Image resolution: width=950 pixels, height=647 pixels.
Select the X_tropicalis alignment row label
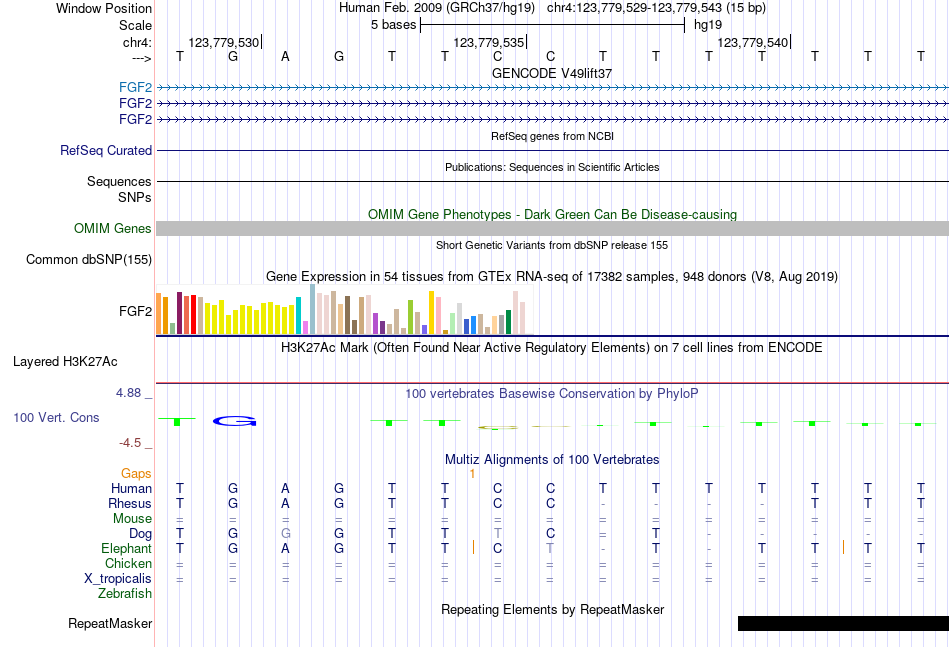click(x=118, y=579)
